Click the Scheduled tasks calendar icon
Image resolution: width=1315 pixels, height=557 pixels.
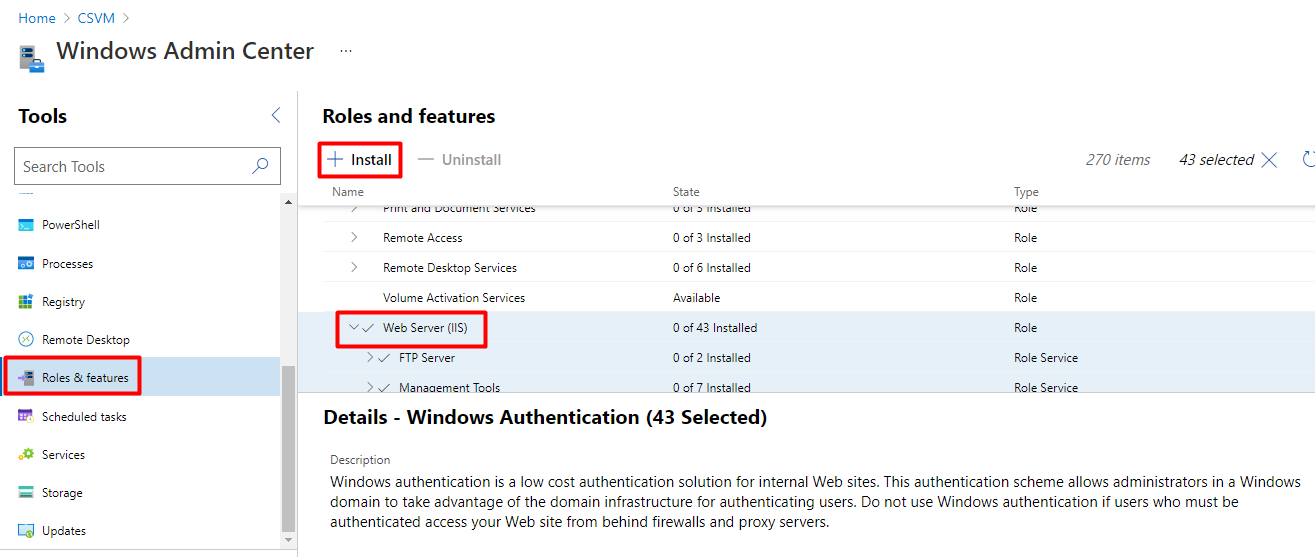[x=26, y=417]
